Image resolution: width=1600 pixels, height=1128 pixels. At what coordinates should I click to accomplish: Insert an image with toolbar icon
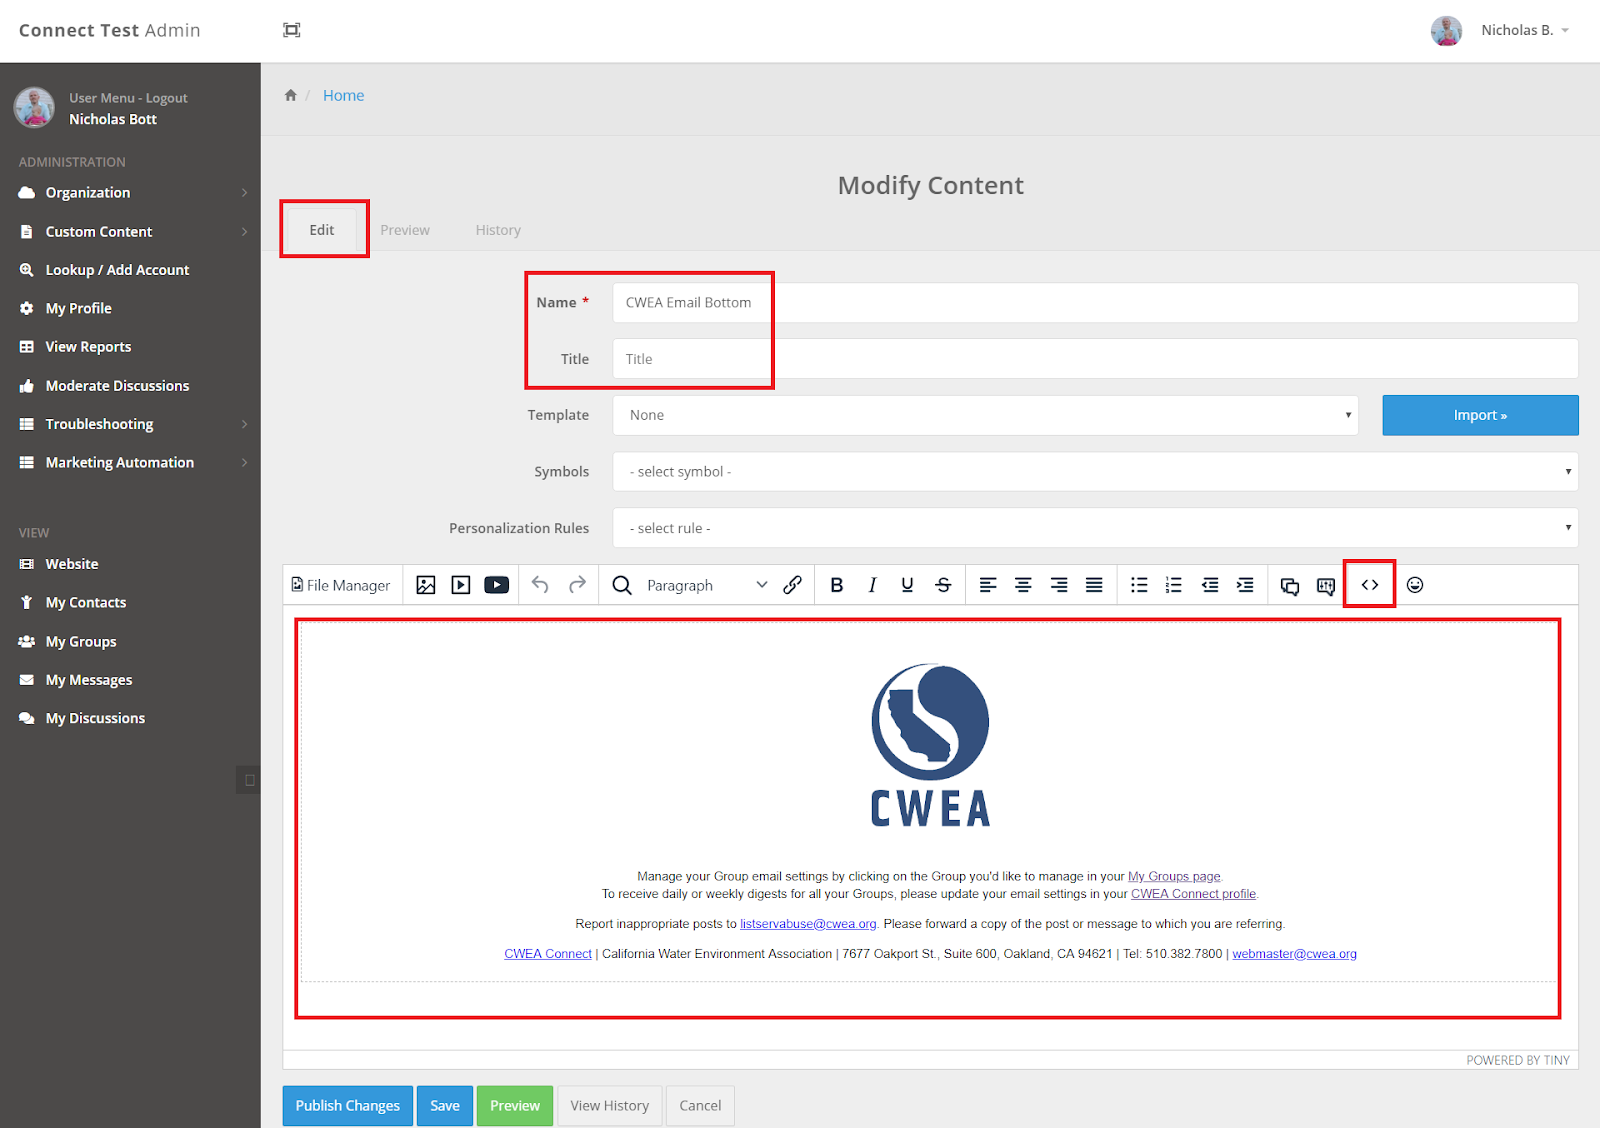click(426, 585)
